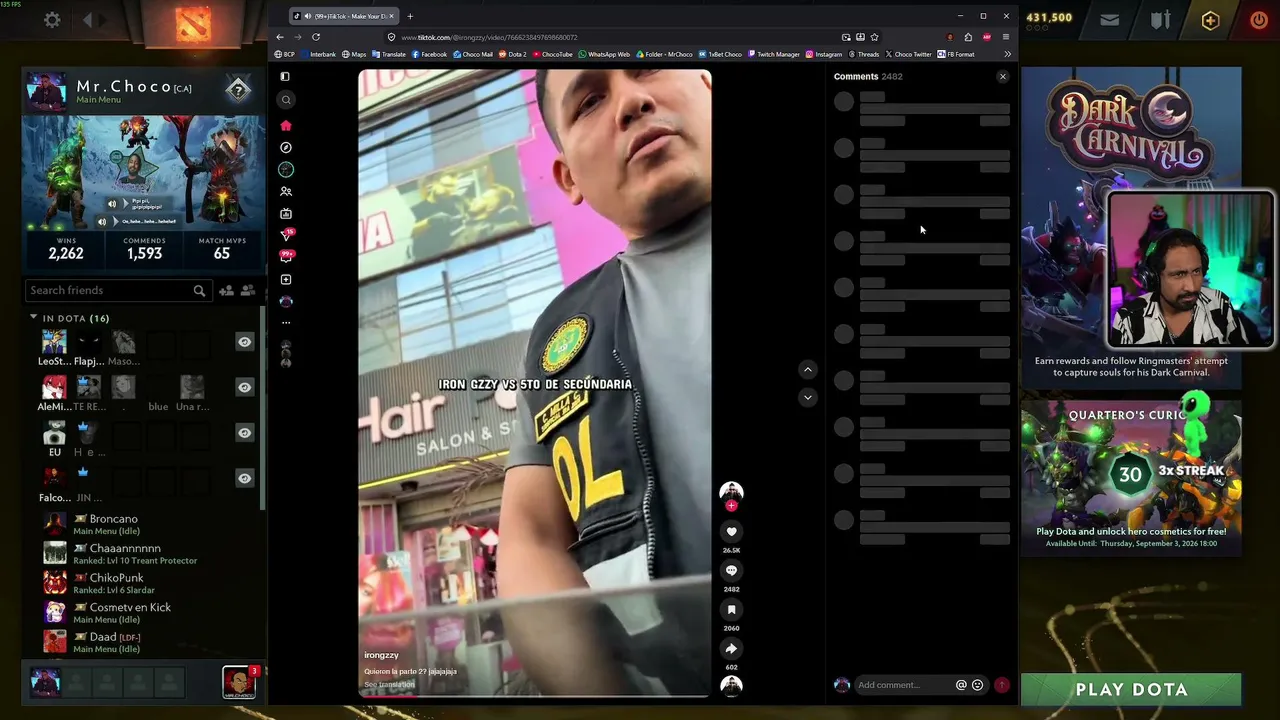Go to the previous video with up chevron

point(808,370)
